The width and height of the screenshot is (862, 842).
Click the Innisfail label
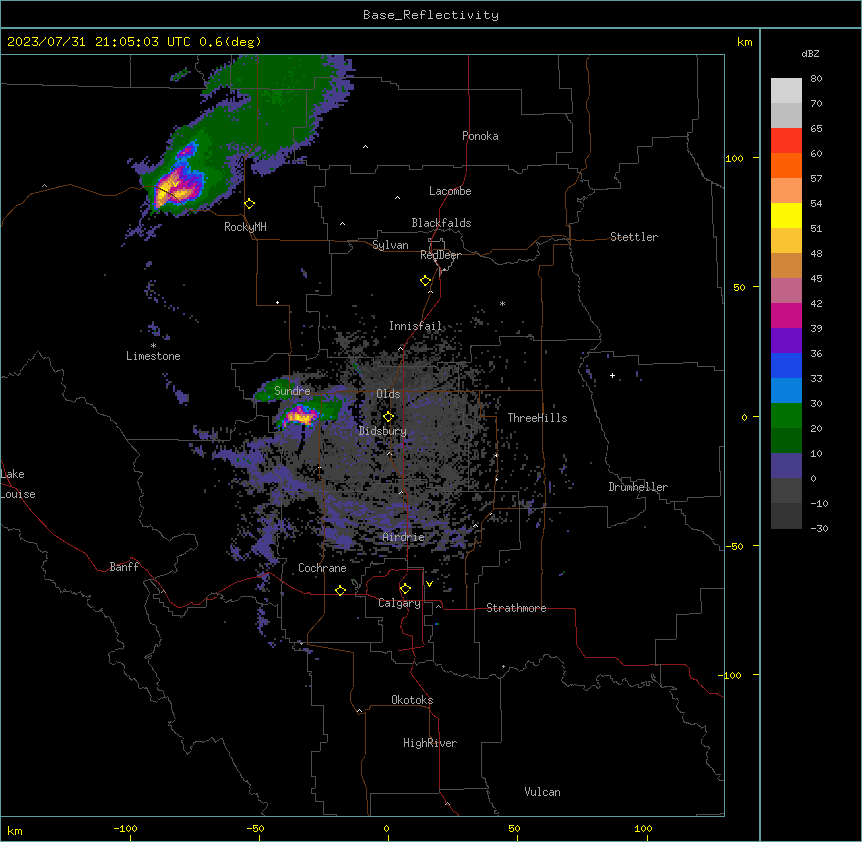pyautogui.click(x=416, y=326)
